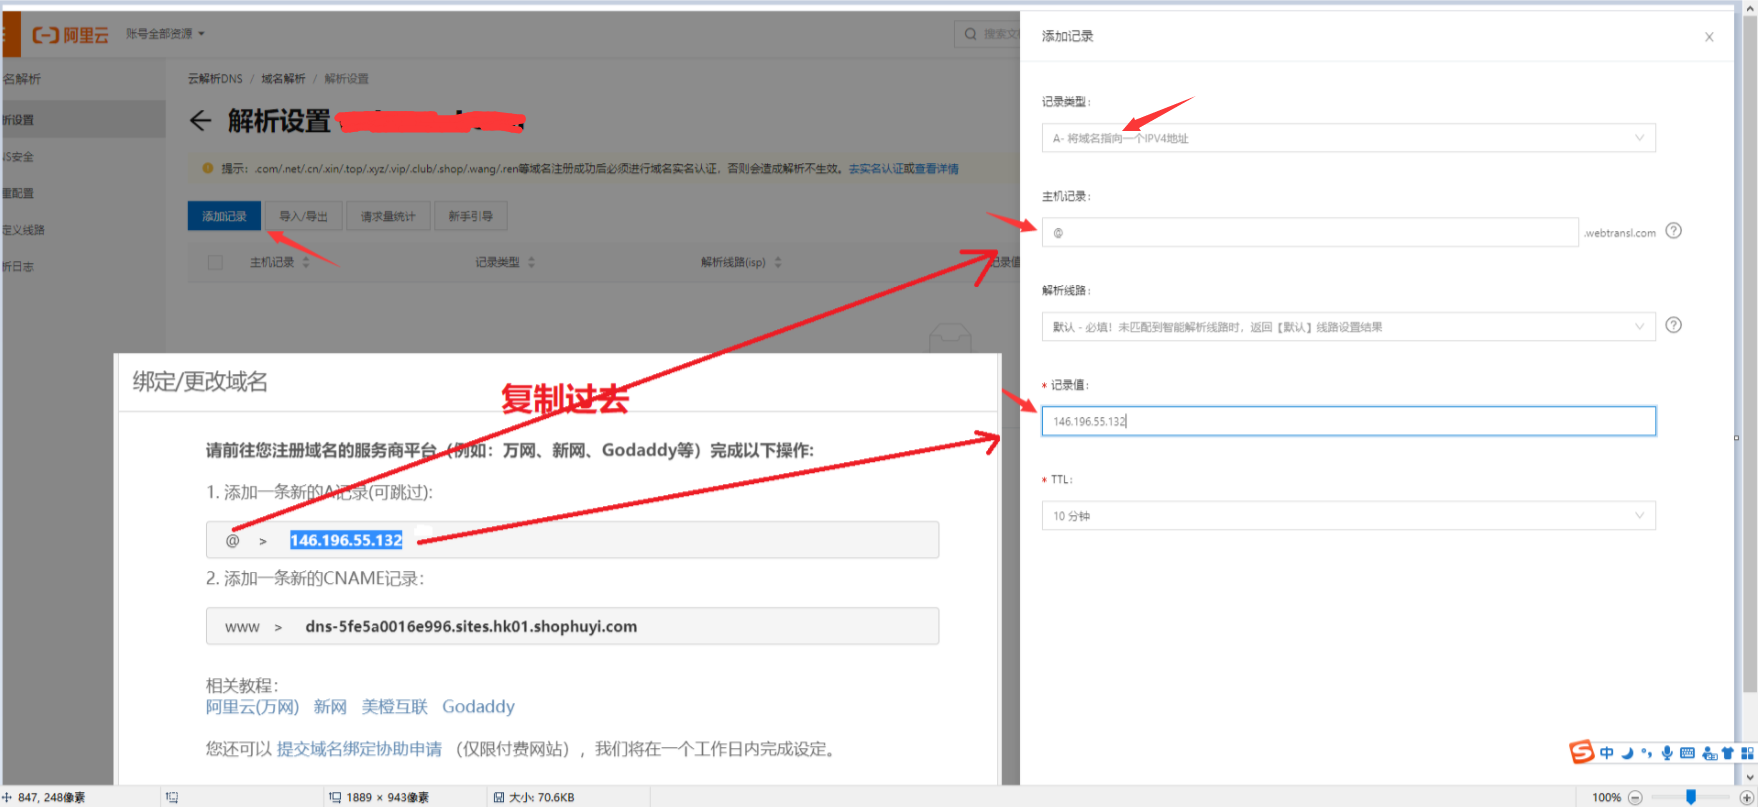Click the 搜索 search box
This screenshot has width=1759, height=807.
tap(988, 34)
